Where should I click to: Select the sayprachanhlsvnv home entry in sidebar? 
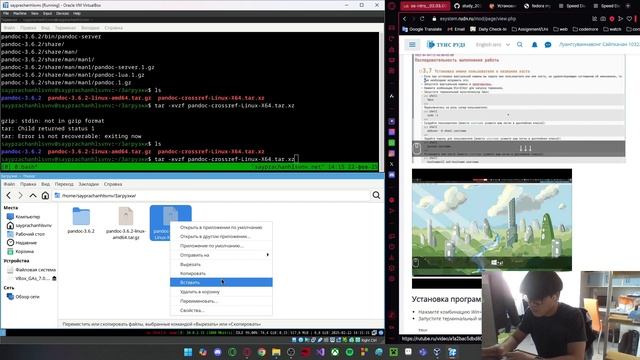[29, 225]
